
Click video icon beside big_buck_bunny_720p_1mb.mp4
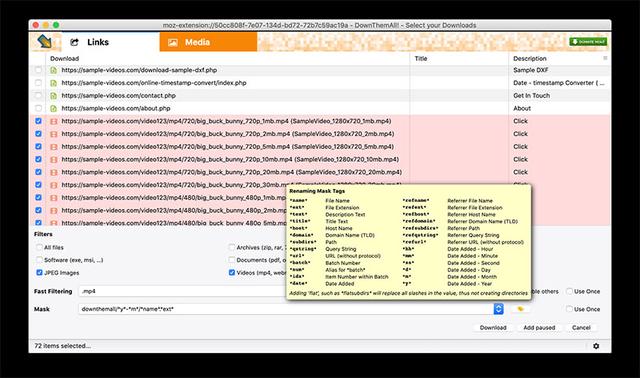tap(53, 121)
